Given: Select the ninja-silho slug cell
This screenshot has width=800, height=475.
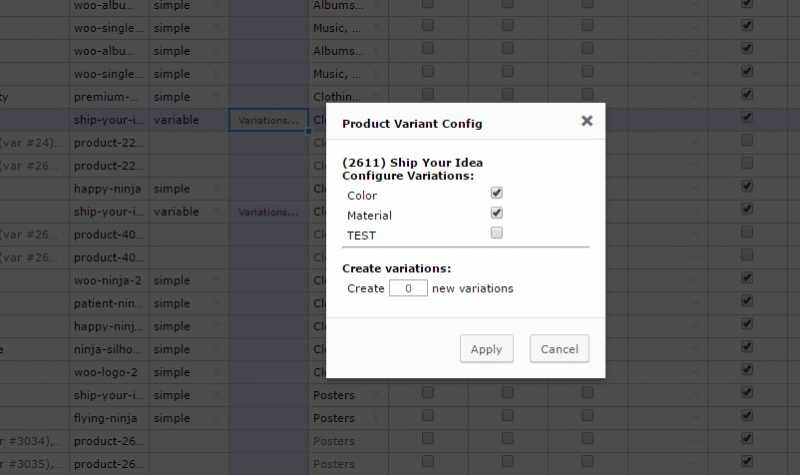Looking at the screenshot, I should pos(109,350).
